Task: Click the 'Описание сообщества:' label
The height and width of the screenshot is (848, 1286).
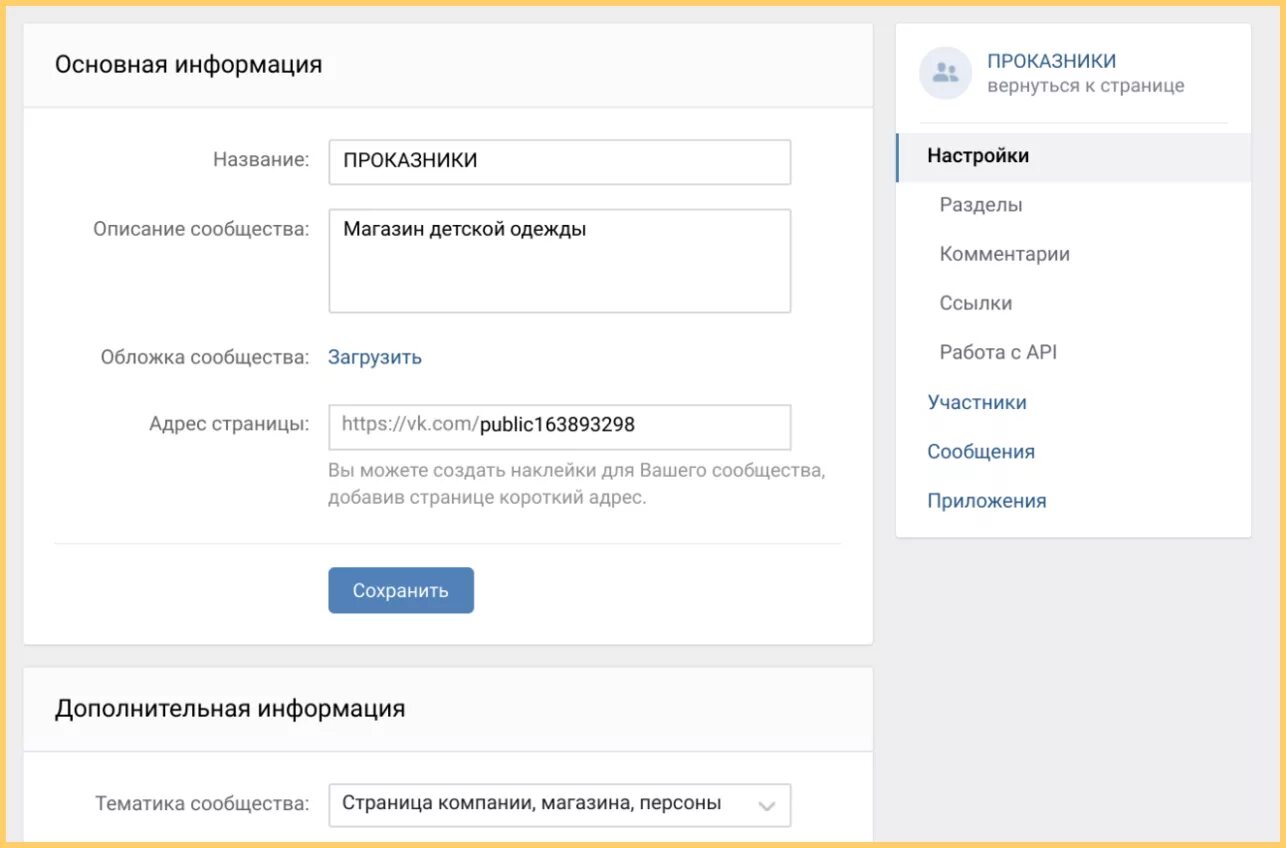Action: (201, 229)
